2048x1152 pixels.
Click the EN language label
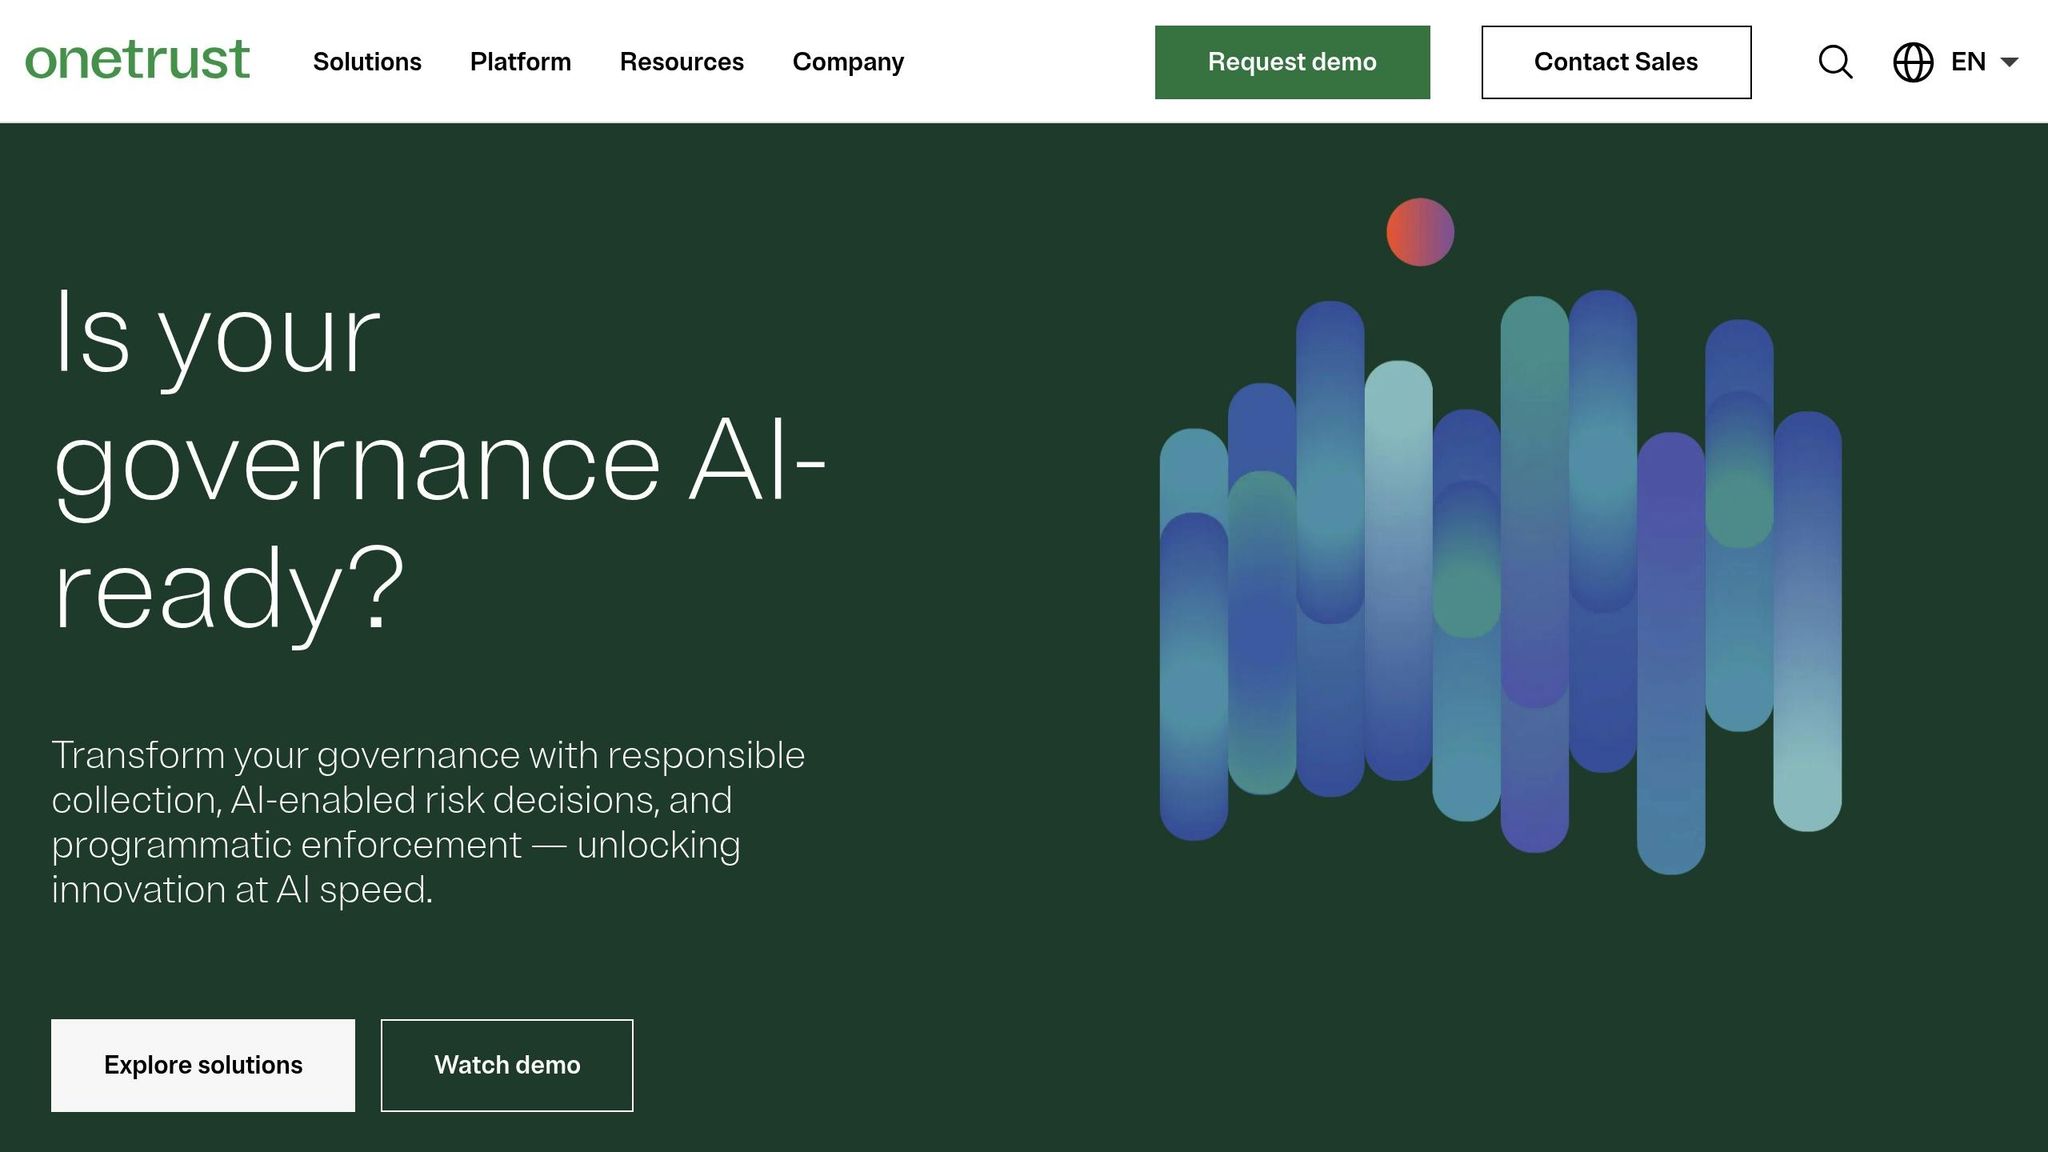click(x=1967, y=62)
